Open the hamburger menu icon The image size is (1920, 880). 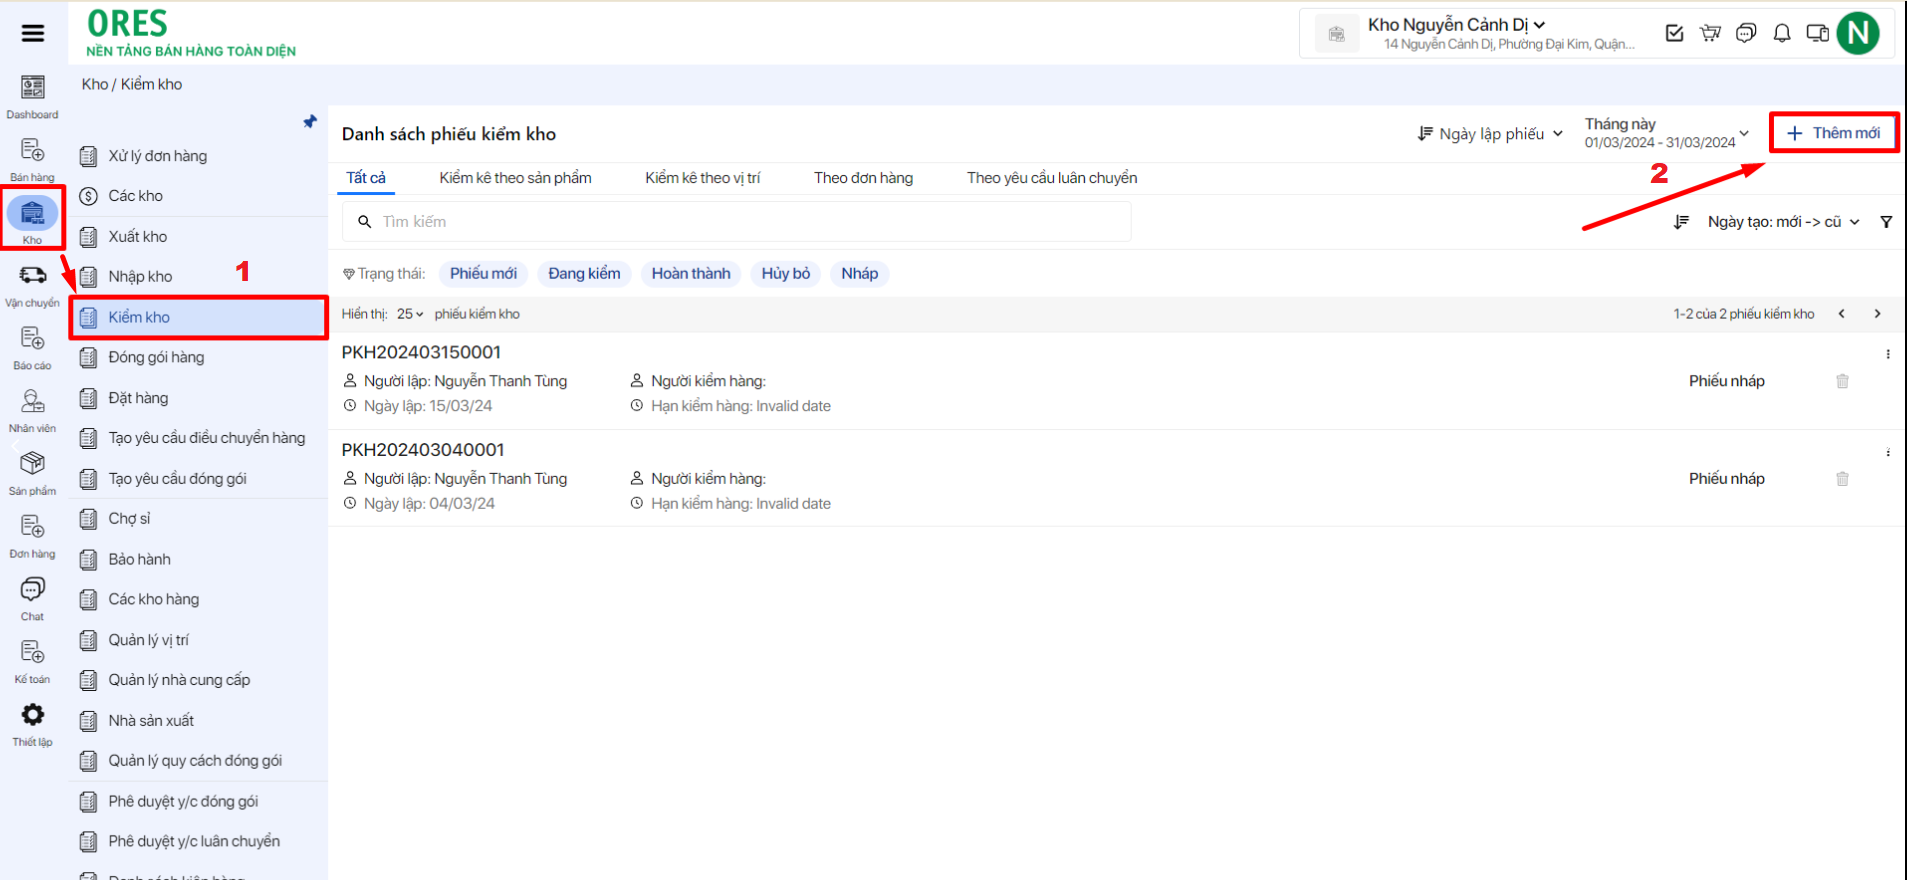[33, 33]
